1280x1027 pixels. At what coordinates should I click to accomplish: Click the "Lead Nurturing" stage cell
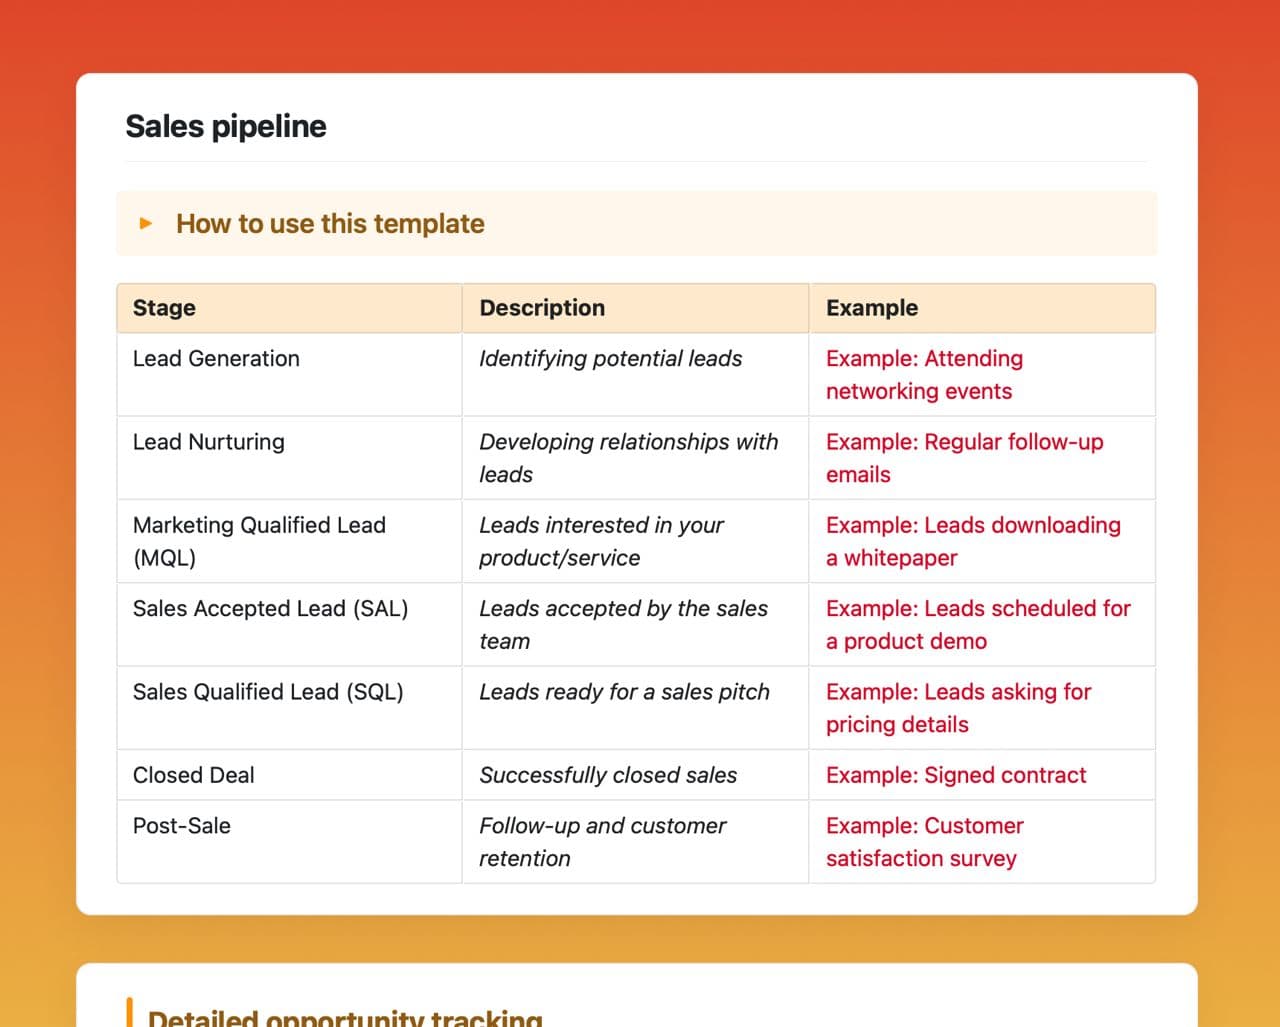[209, 442]
